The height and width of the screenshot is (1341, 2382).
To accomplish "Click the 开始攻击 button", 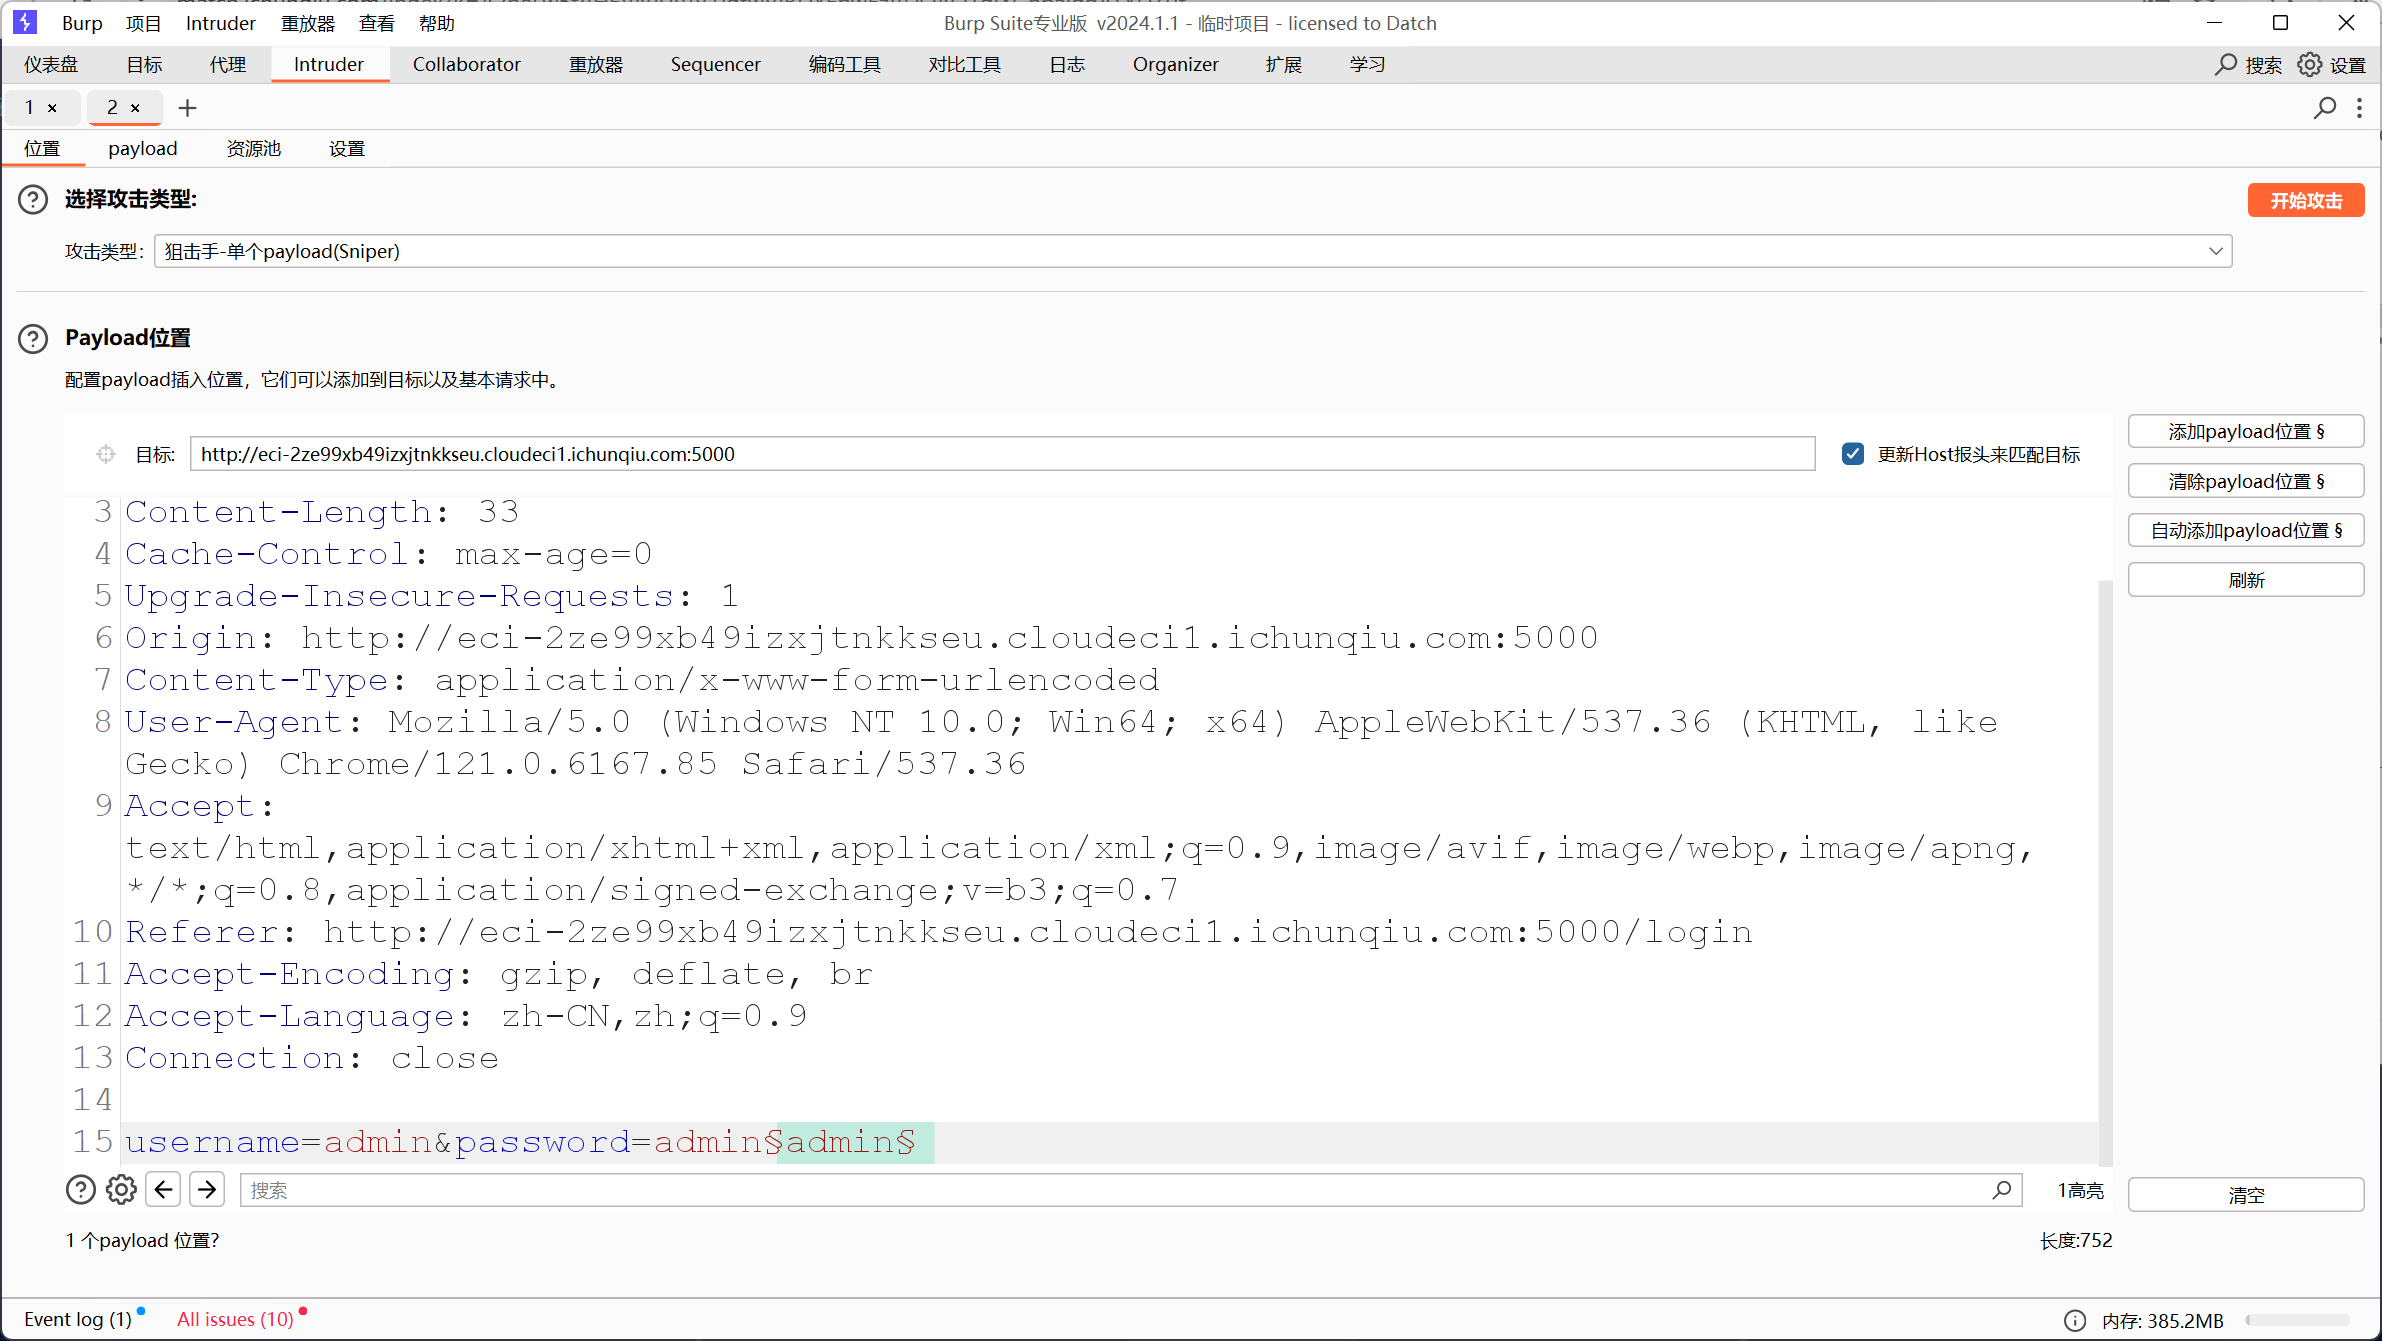I will (2306, 200).
